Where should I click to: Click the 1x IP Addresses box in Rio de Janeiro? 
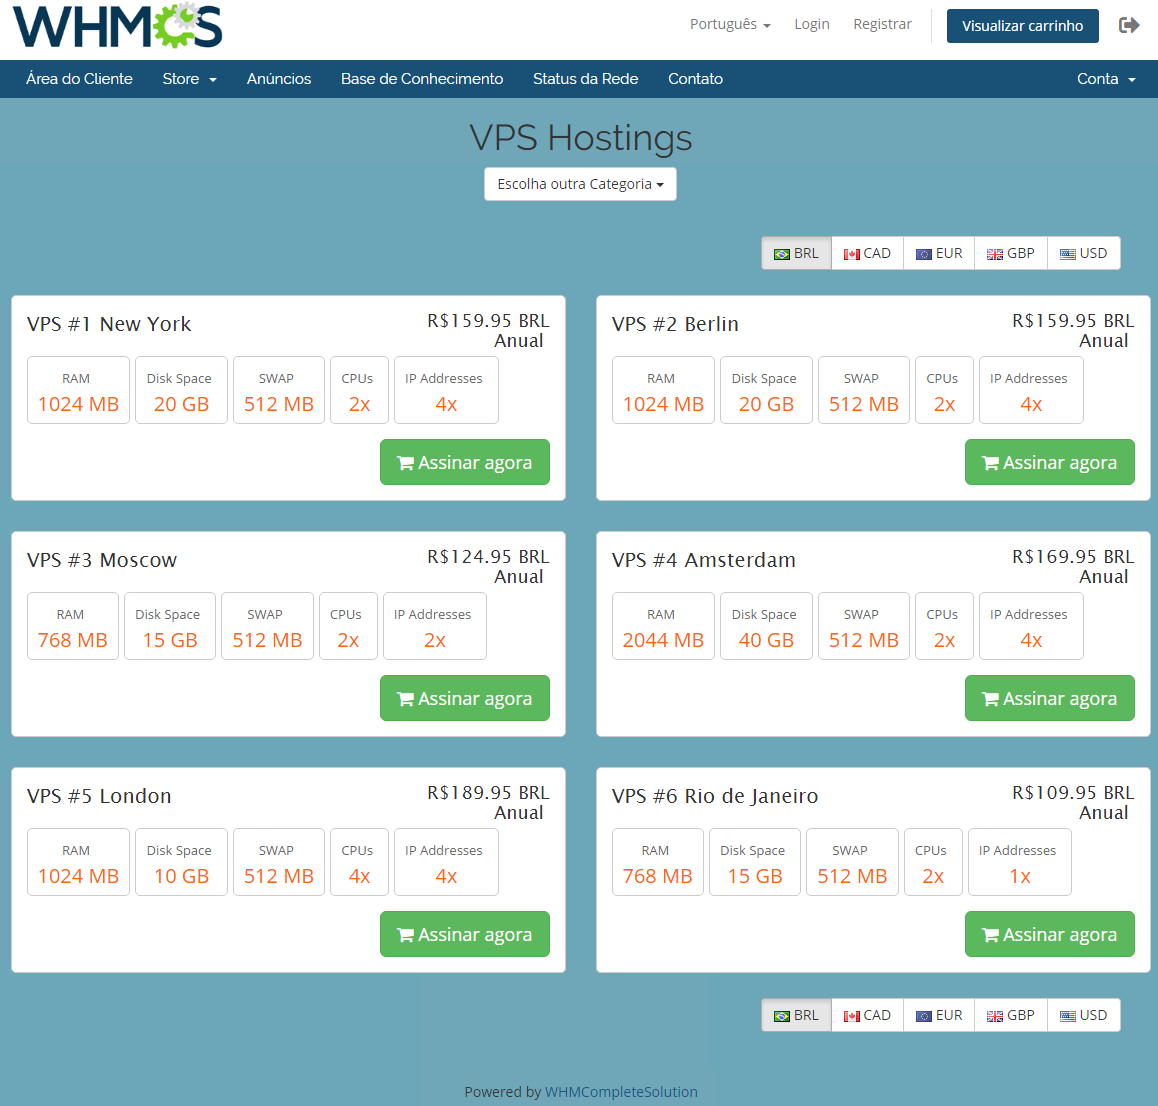1019,862
